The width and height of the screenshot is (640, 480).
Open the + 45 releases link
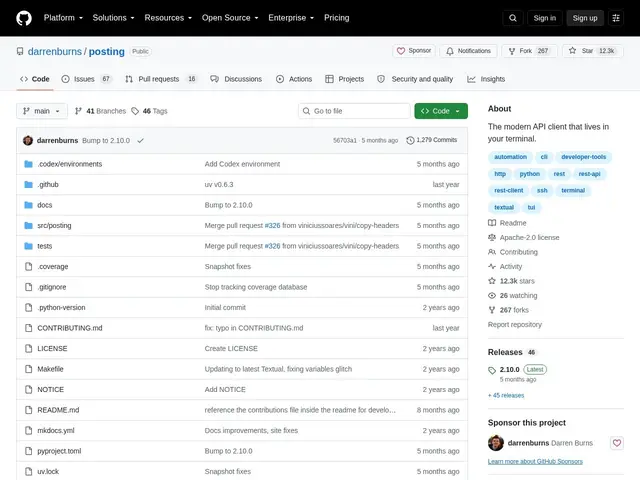tap(506, 396)
